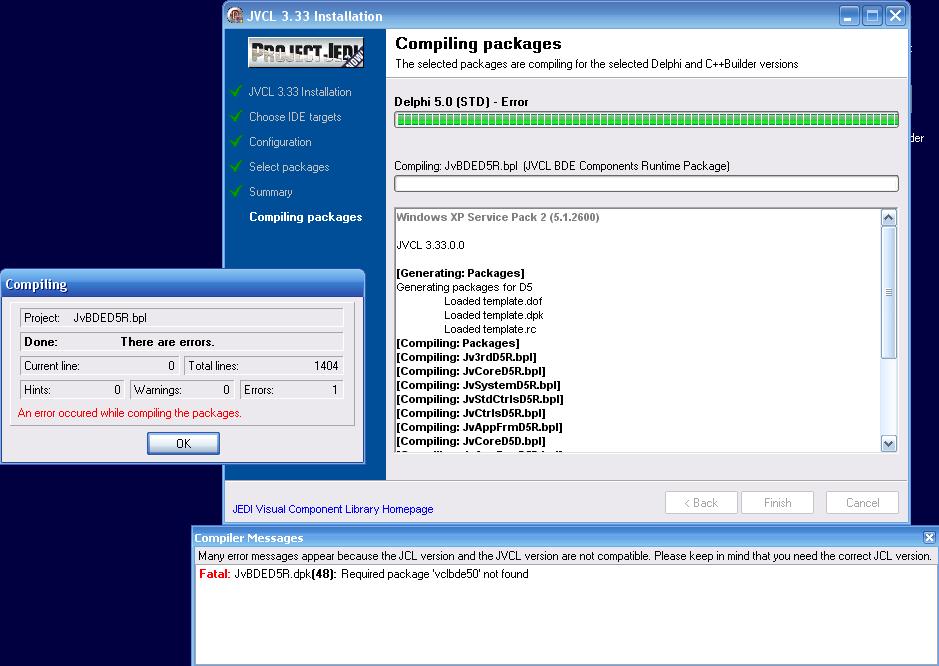Click the disabled Back button
The width and height of the screenshot is (939, 666).
point(701,502)
